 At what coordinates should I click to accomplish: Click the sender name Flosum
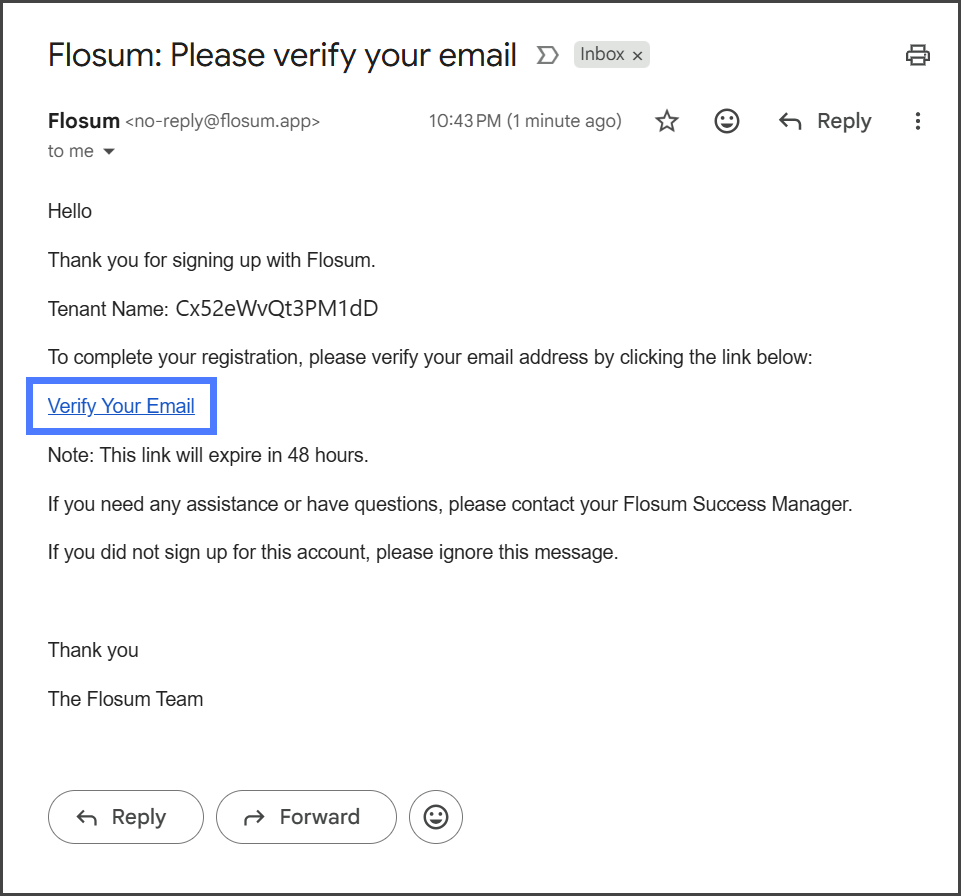84,121
